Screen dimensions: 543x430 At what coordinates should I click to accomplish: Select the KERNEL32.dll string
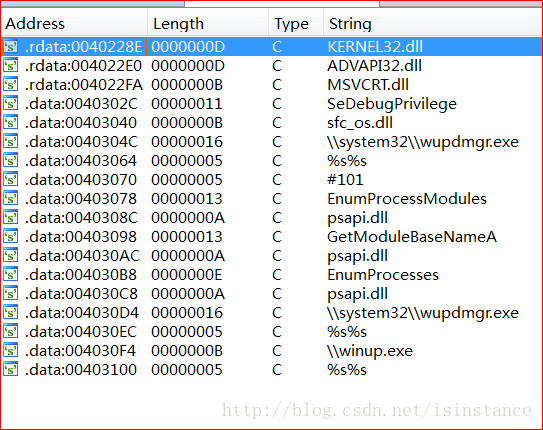click(x=375, y=47)
